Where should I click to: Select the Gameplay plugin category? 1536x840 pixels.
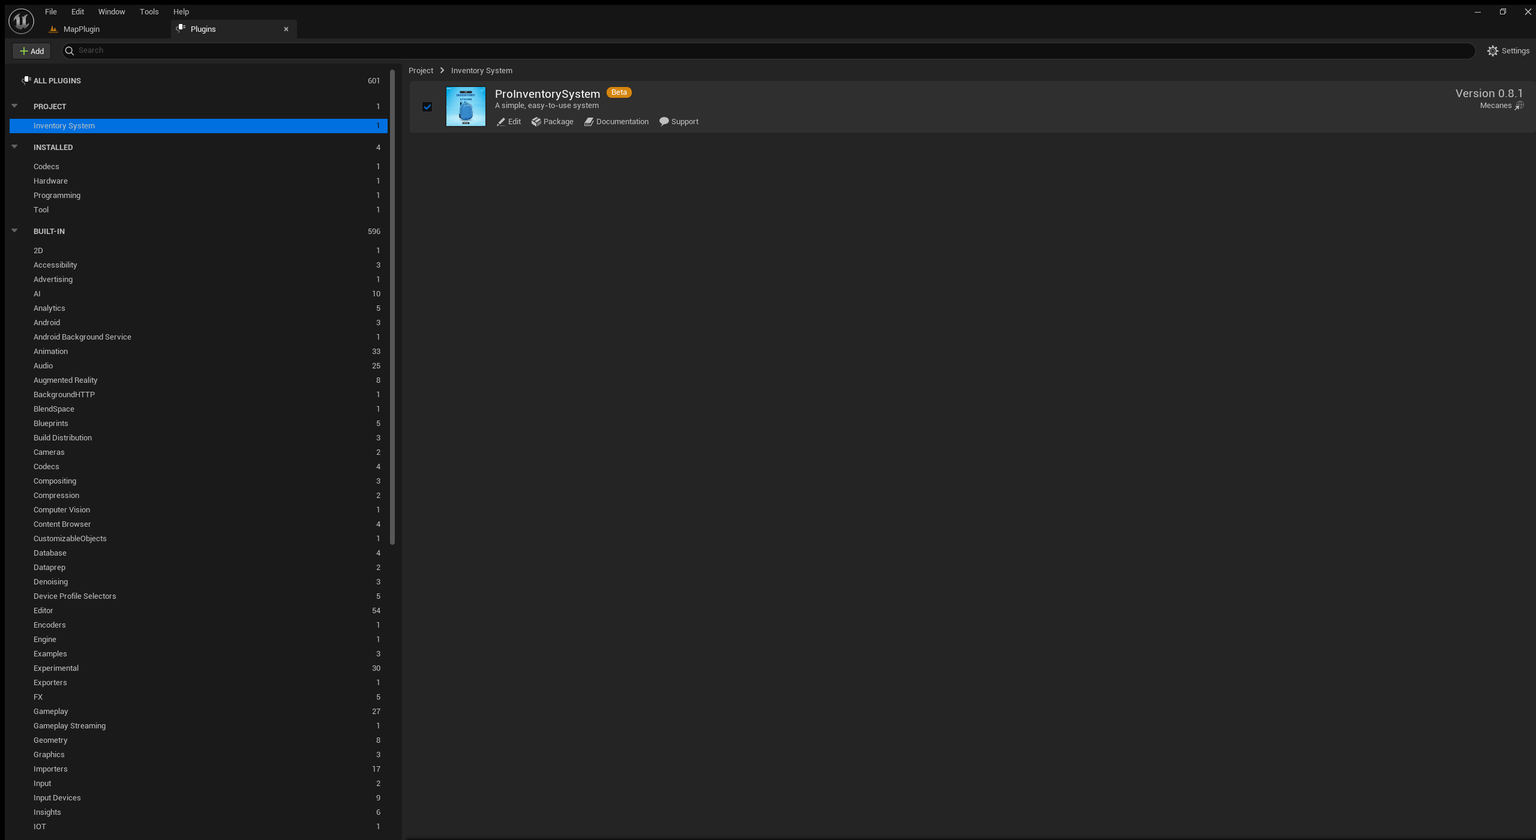pos(49,711)
